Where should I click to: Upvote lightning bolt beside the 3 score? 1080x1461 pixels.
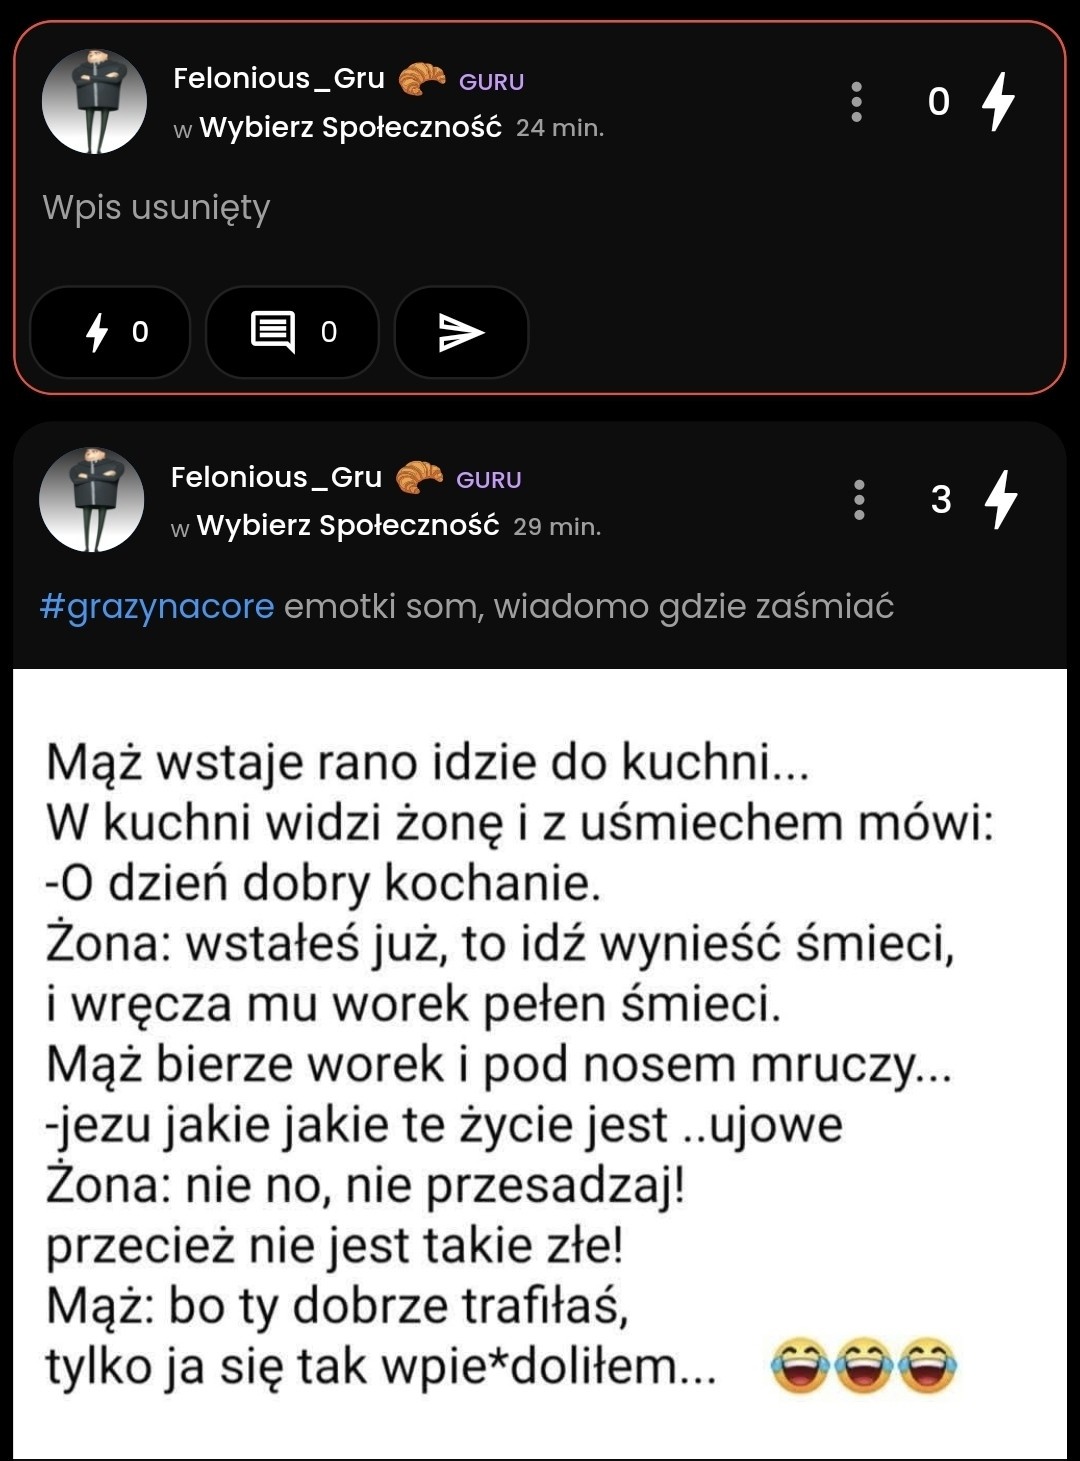[1000, 500]
